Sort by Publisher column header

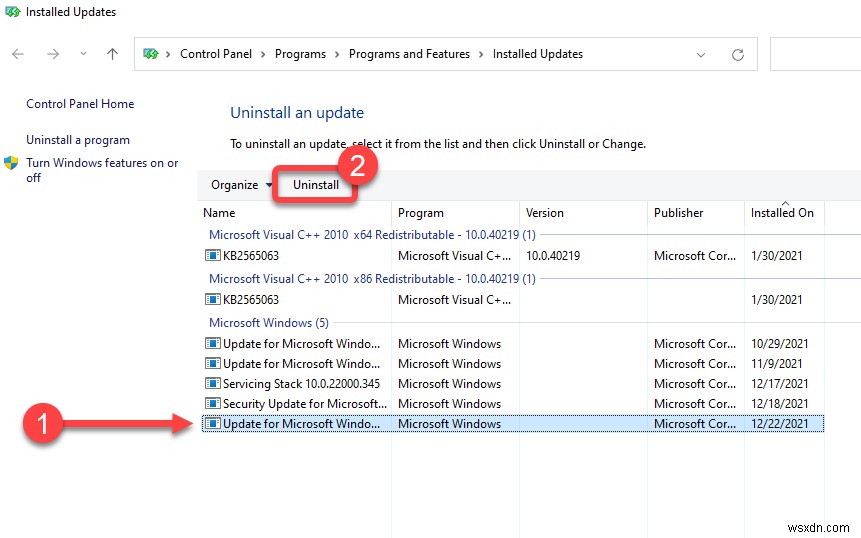point(696,213)
